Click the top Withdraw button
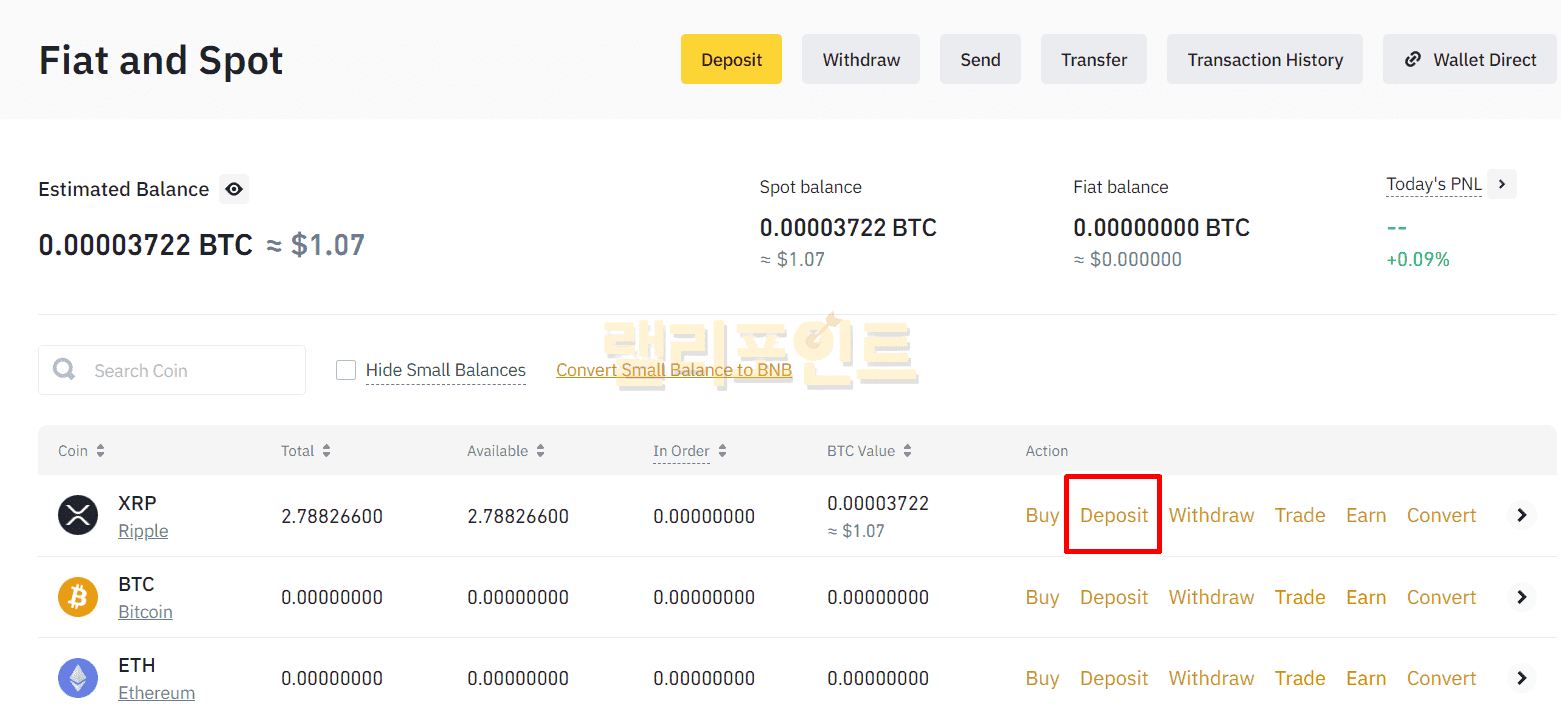 [861, 59]
